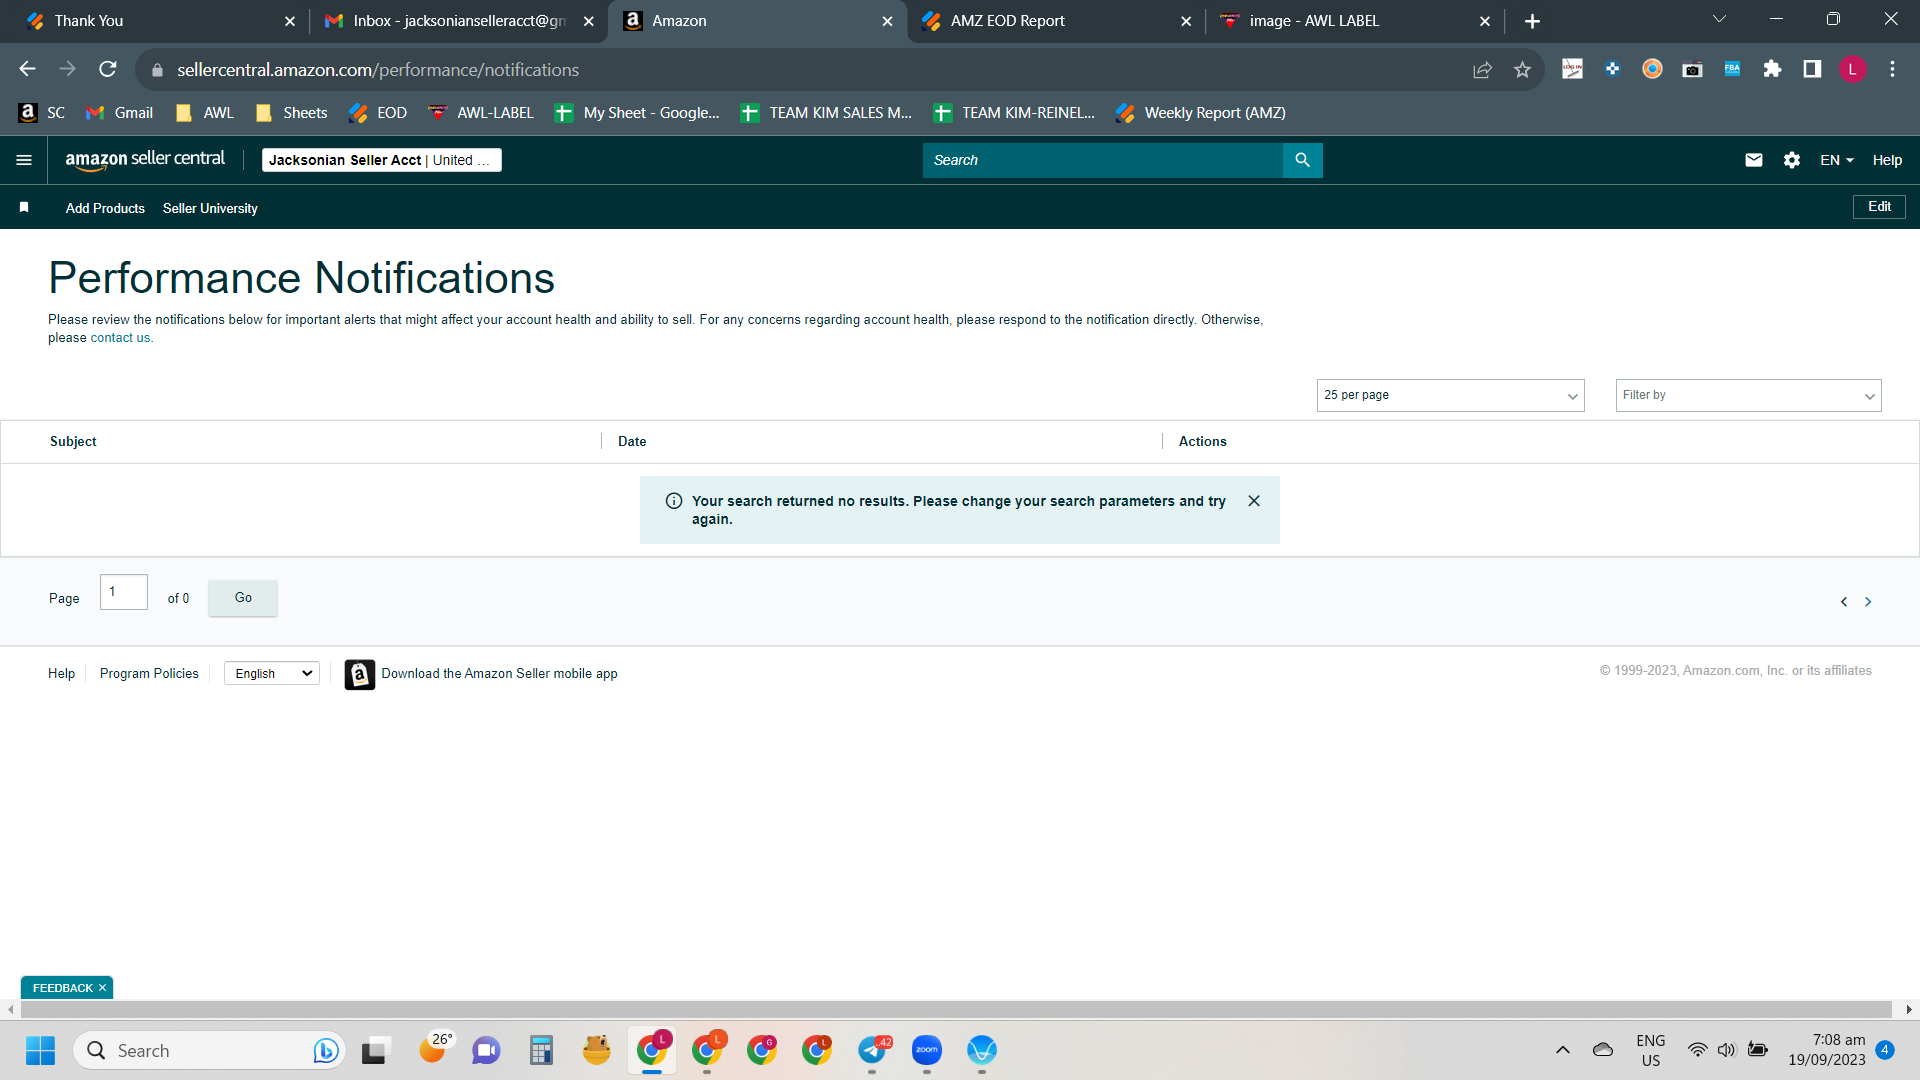This screenshot has width=1920, height=1080.
Task: Bookmark this page with star icon
Action: [x=1522, y=69]
